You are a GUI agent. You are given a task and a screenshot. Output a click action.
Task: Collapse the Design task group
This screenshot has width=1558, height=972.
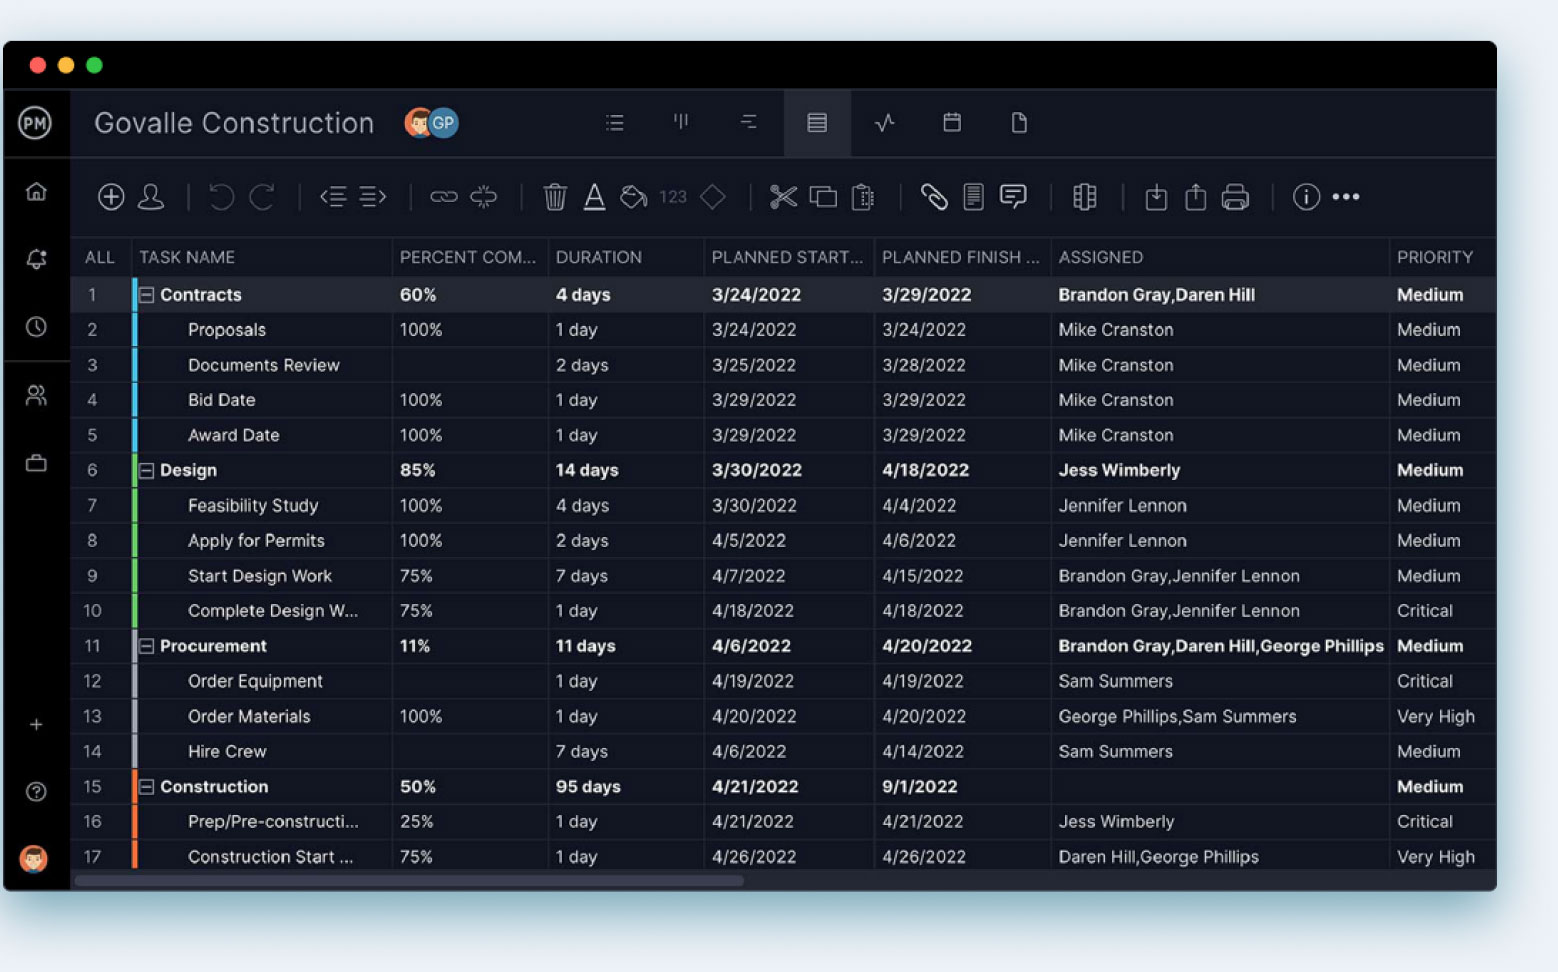point(146,470)
